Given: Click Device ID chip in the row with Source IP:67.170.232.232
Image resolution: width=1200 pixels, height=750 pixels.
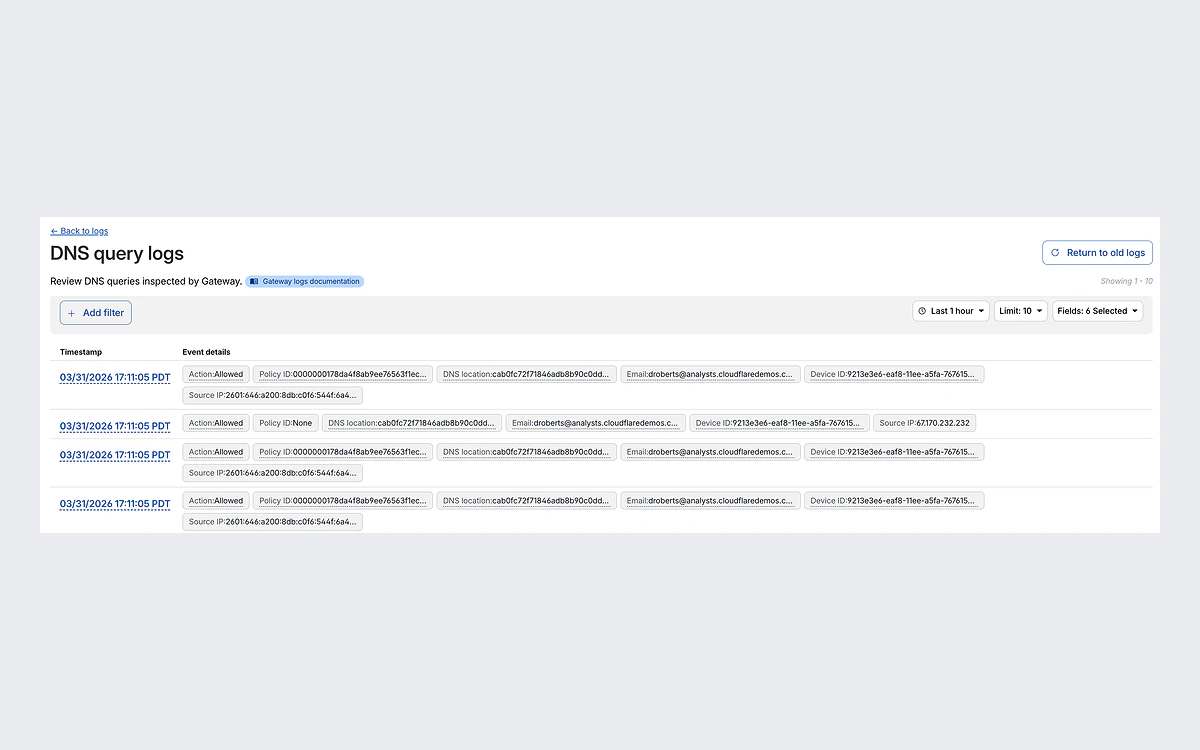Looking at the screenshot, I should click(x=780, y=423).
